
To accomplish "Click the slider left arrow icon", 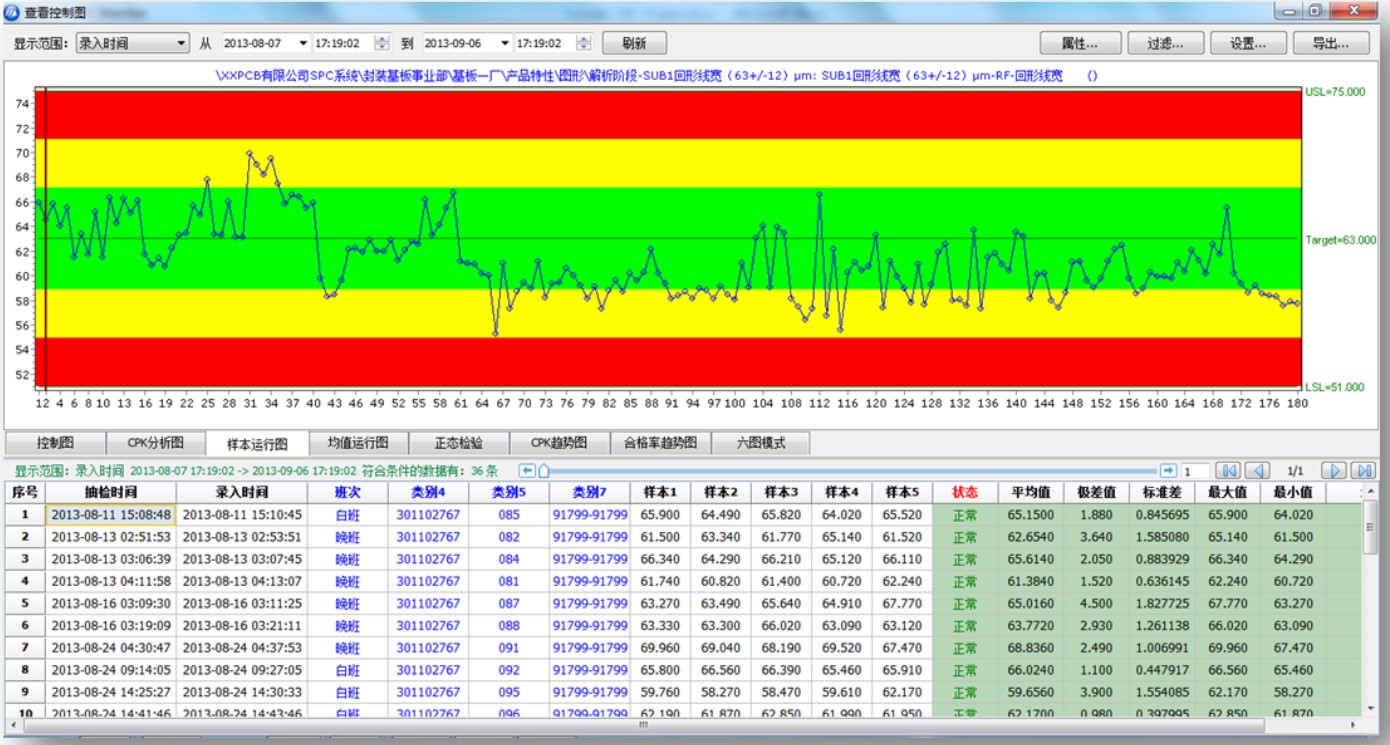I will coord(527,470).
